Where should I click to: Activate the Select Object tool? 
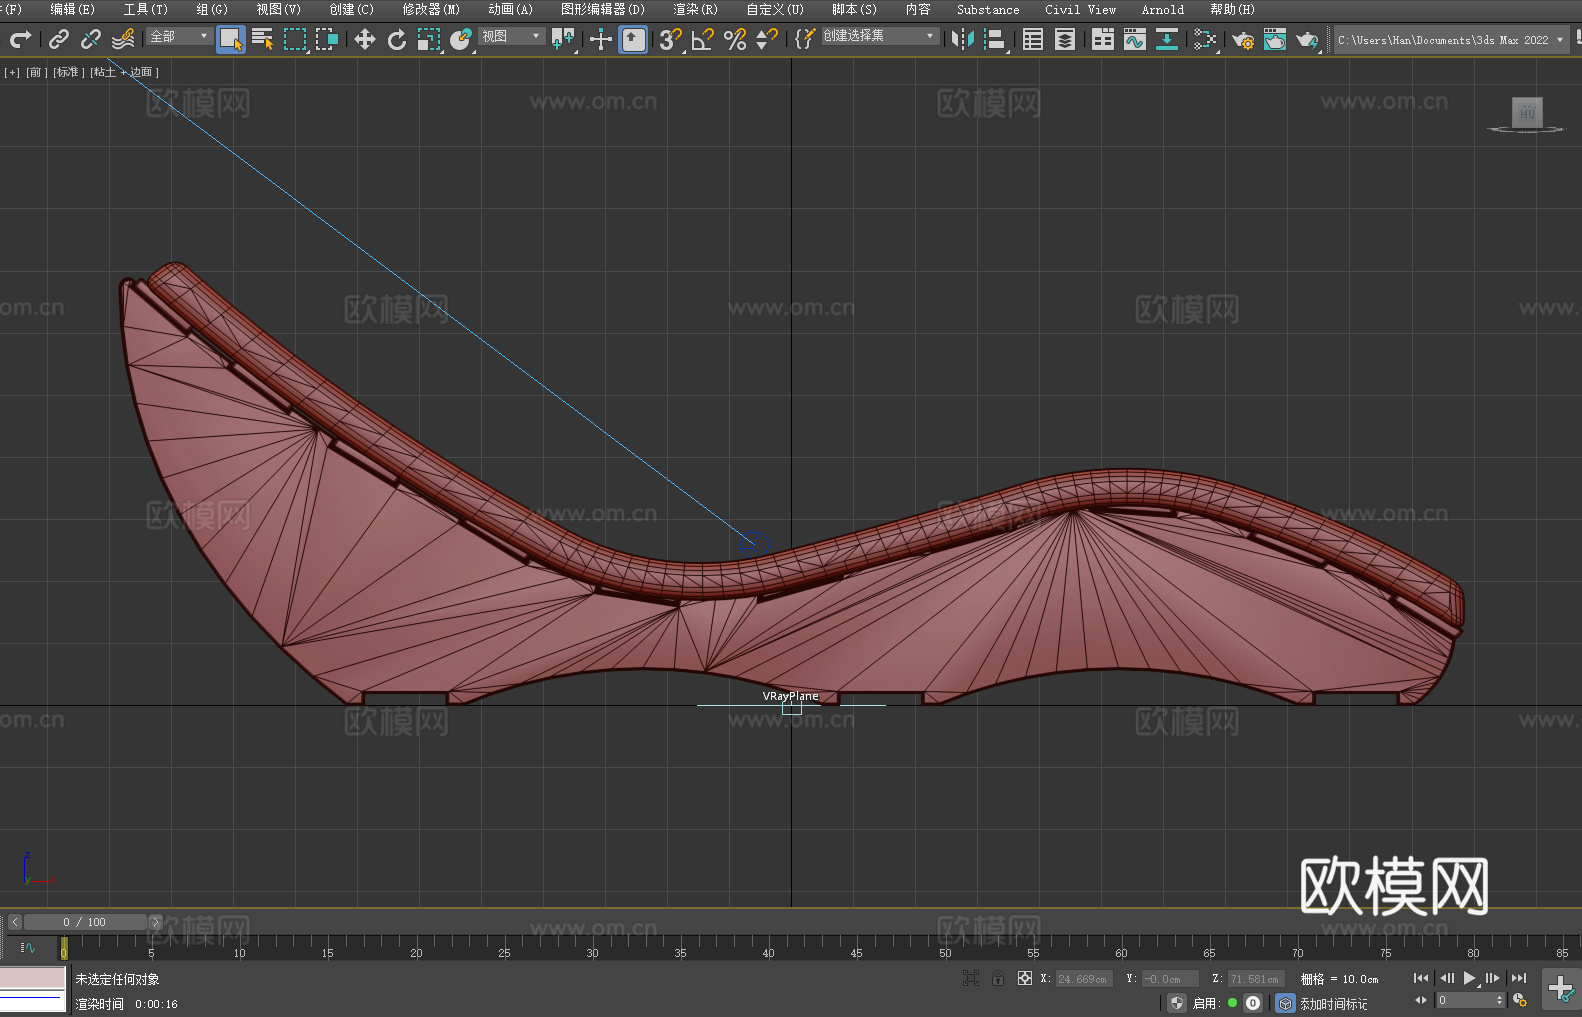[x=231, y=39]
